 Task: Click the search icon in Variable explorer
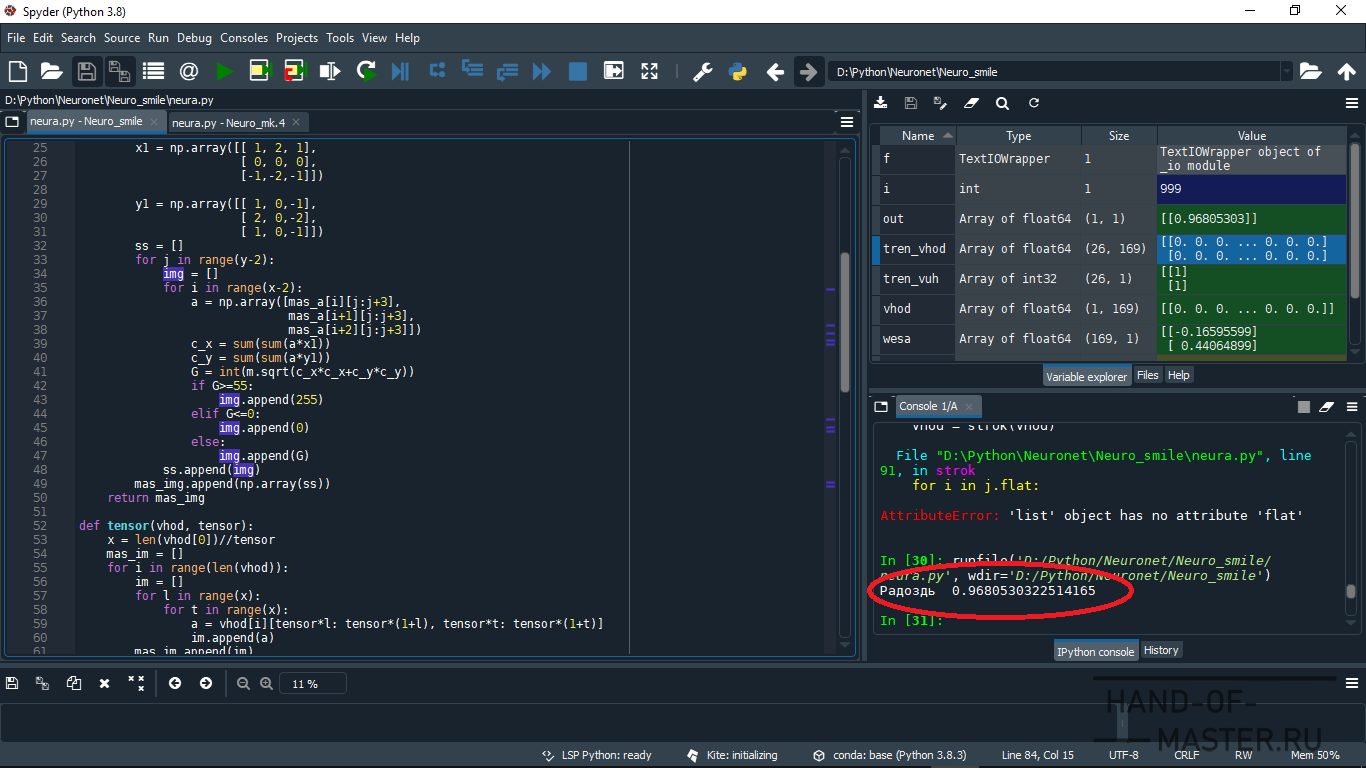(1002, 103)
